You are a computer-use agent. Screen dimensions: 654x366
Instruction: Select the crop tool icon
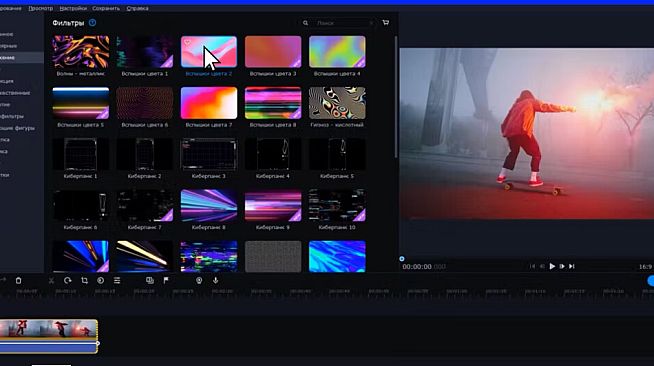coord(84,281)
